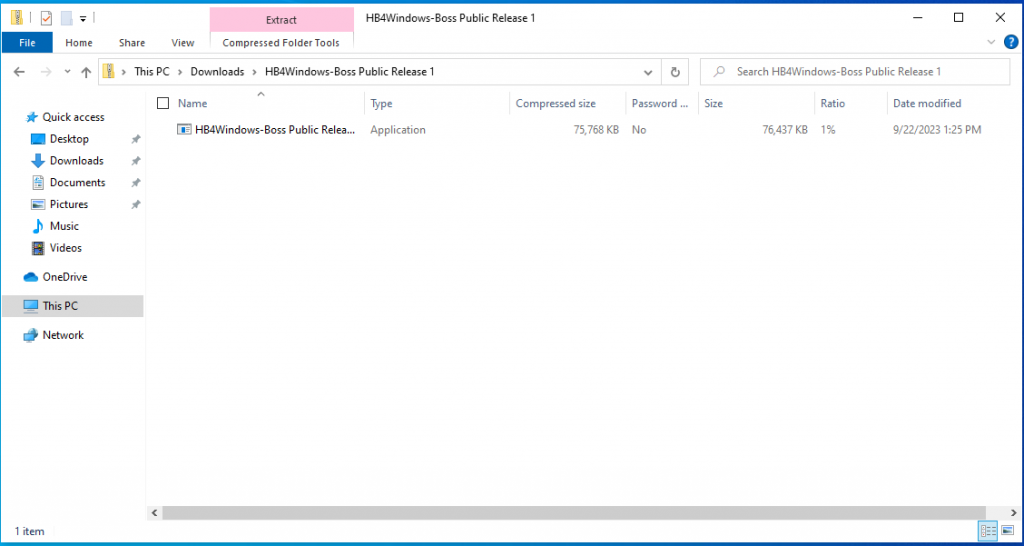Screen dimensions: 1024x546
Task: Switch to Details view icon in status bar
Action: click(988, 531)
